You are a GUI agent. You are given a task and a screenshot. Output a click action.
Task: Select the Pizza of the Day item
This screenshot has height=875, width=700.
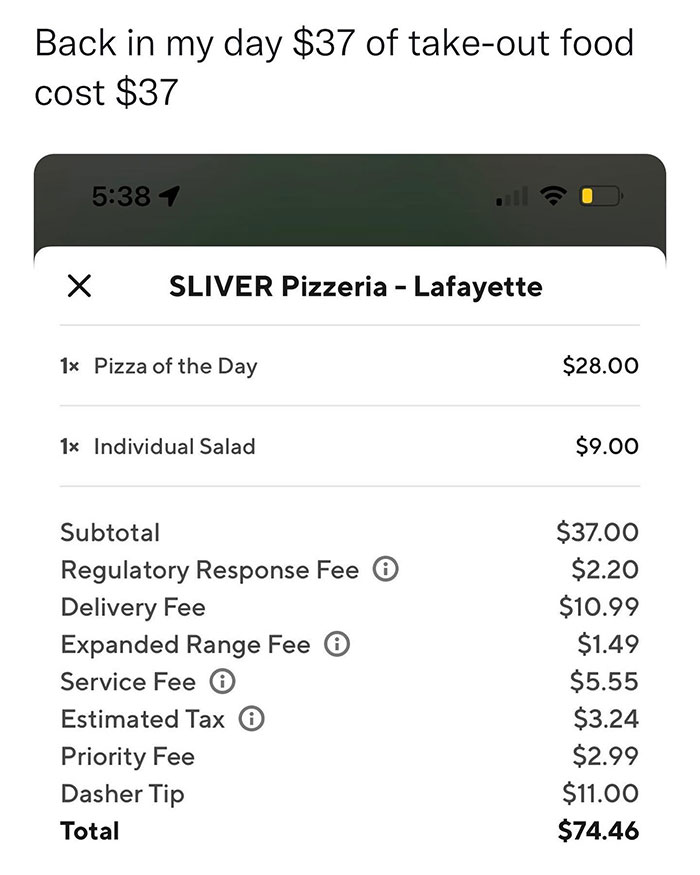pos(349,366)
